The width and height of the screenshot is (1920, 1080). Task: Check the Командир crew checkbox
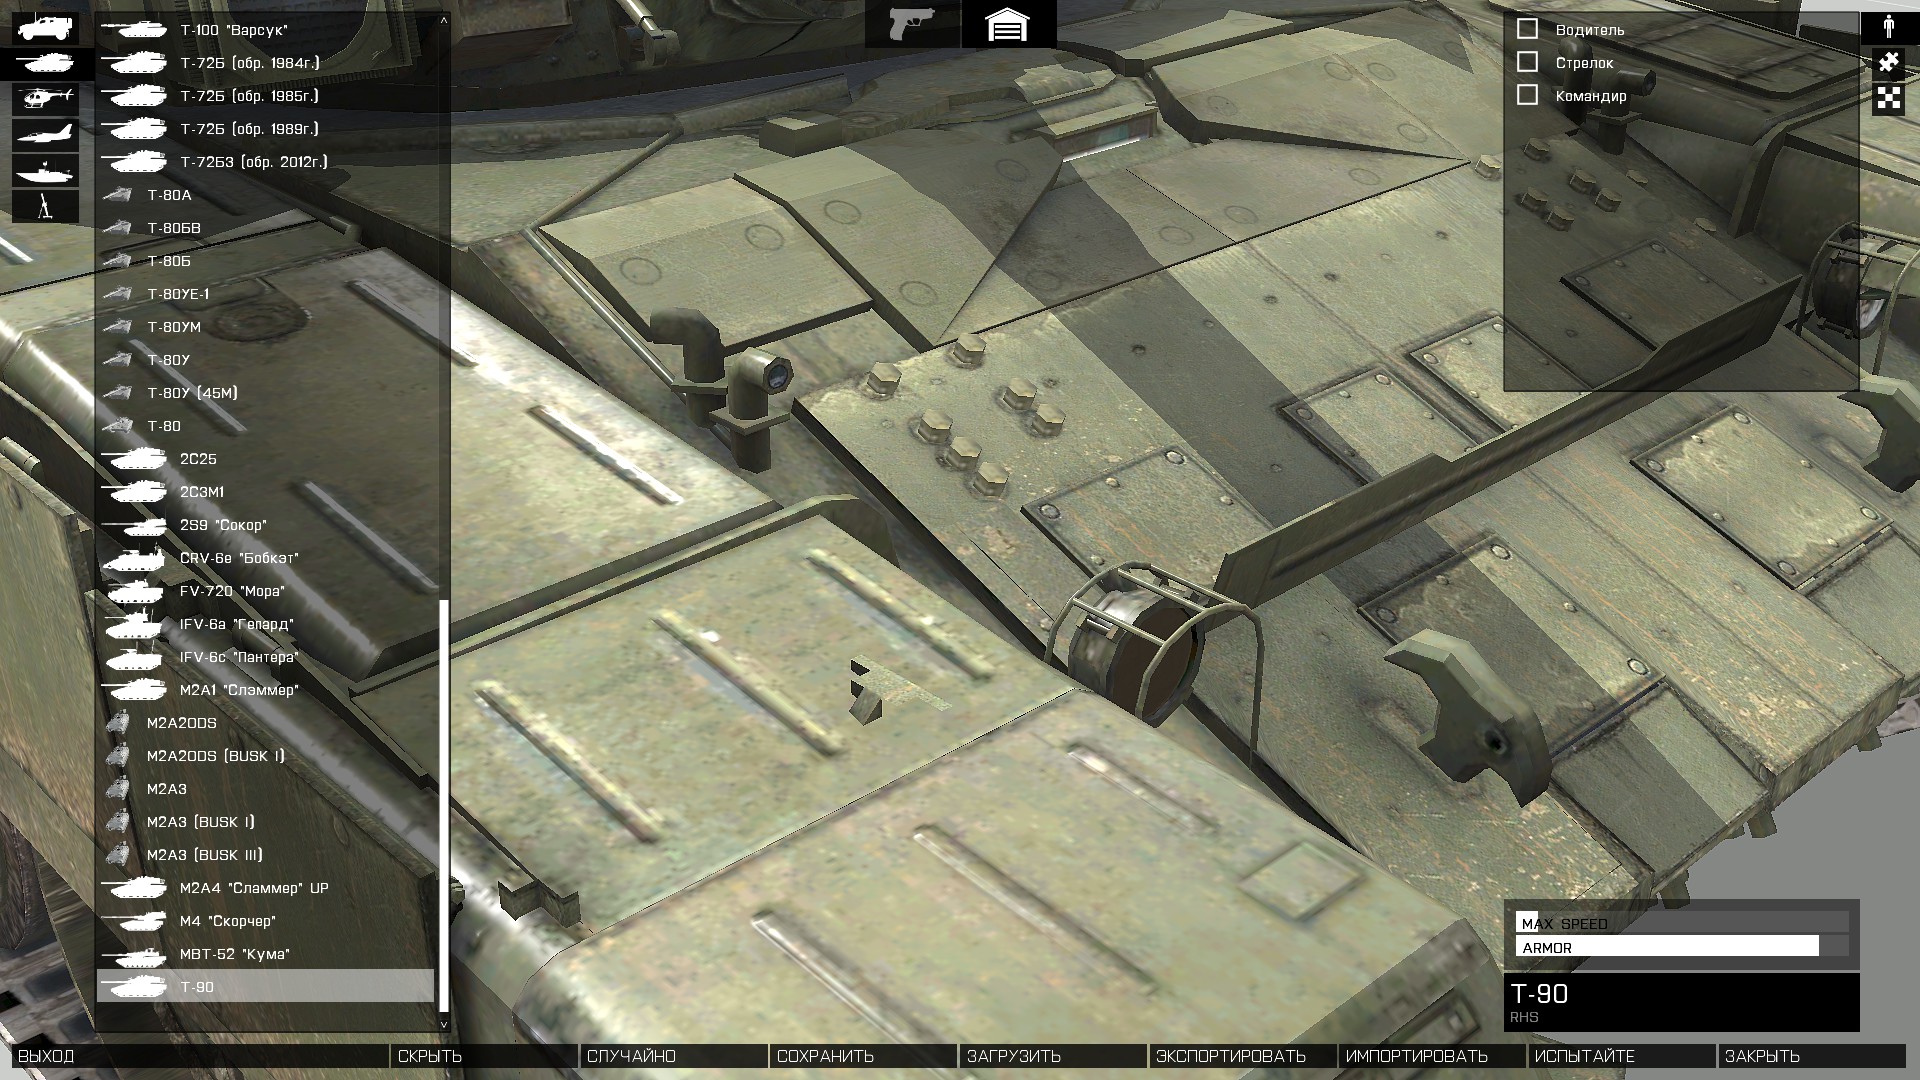[x=1527, y=95]
